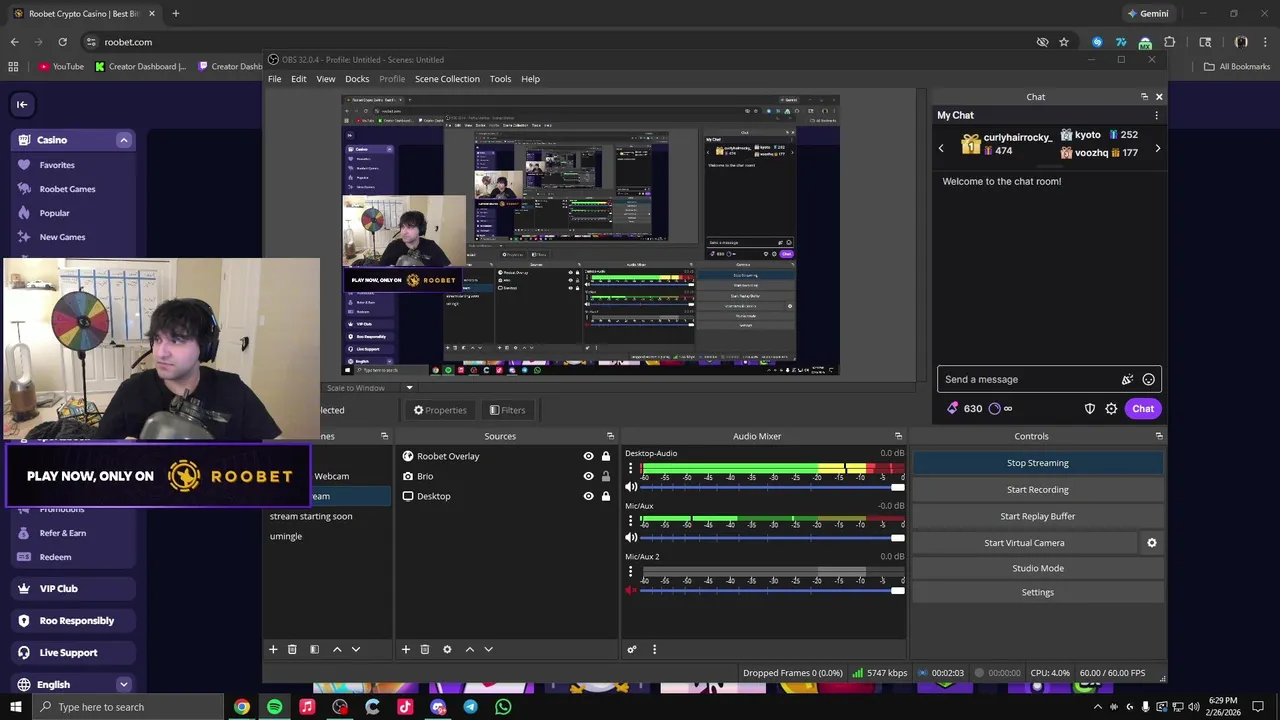Lock the Brio source
Screen dimensions: 1280x720
point(605,476)
